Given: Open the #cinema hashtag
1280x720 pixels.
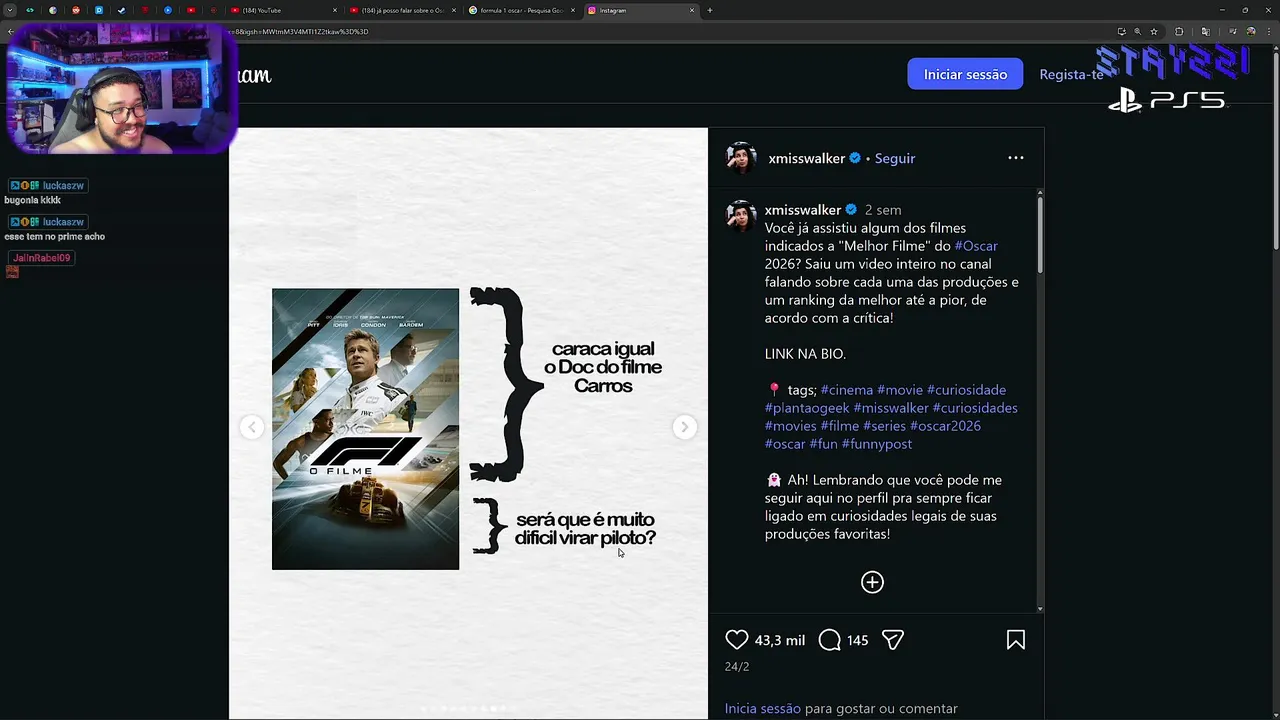Looking at the screenshot, I should 846,390.
